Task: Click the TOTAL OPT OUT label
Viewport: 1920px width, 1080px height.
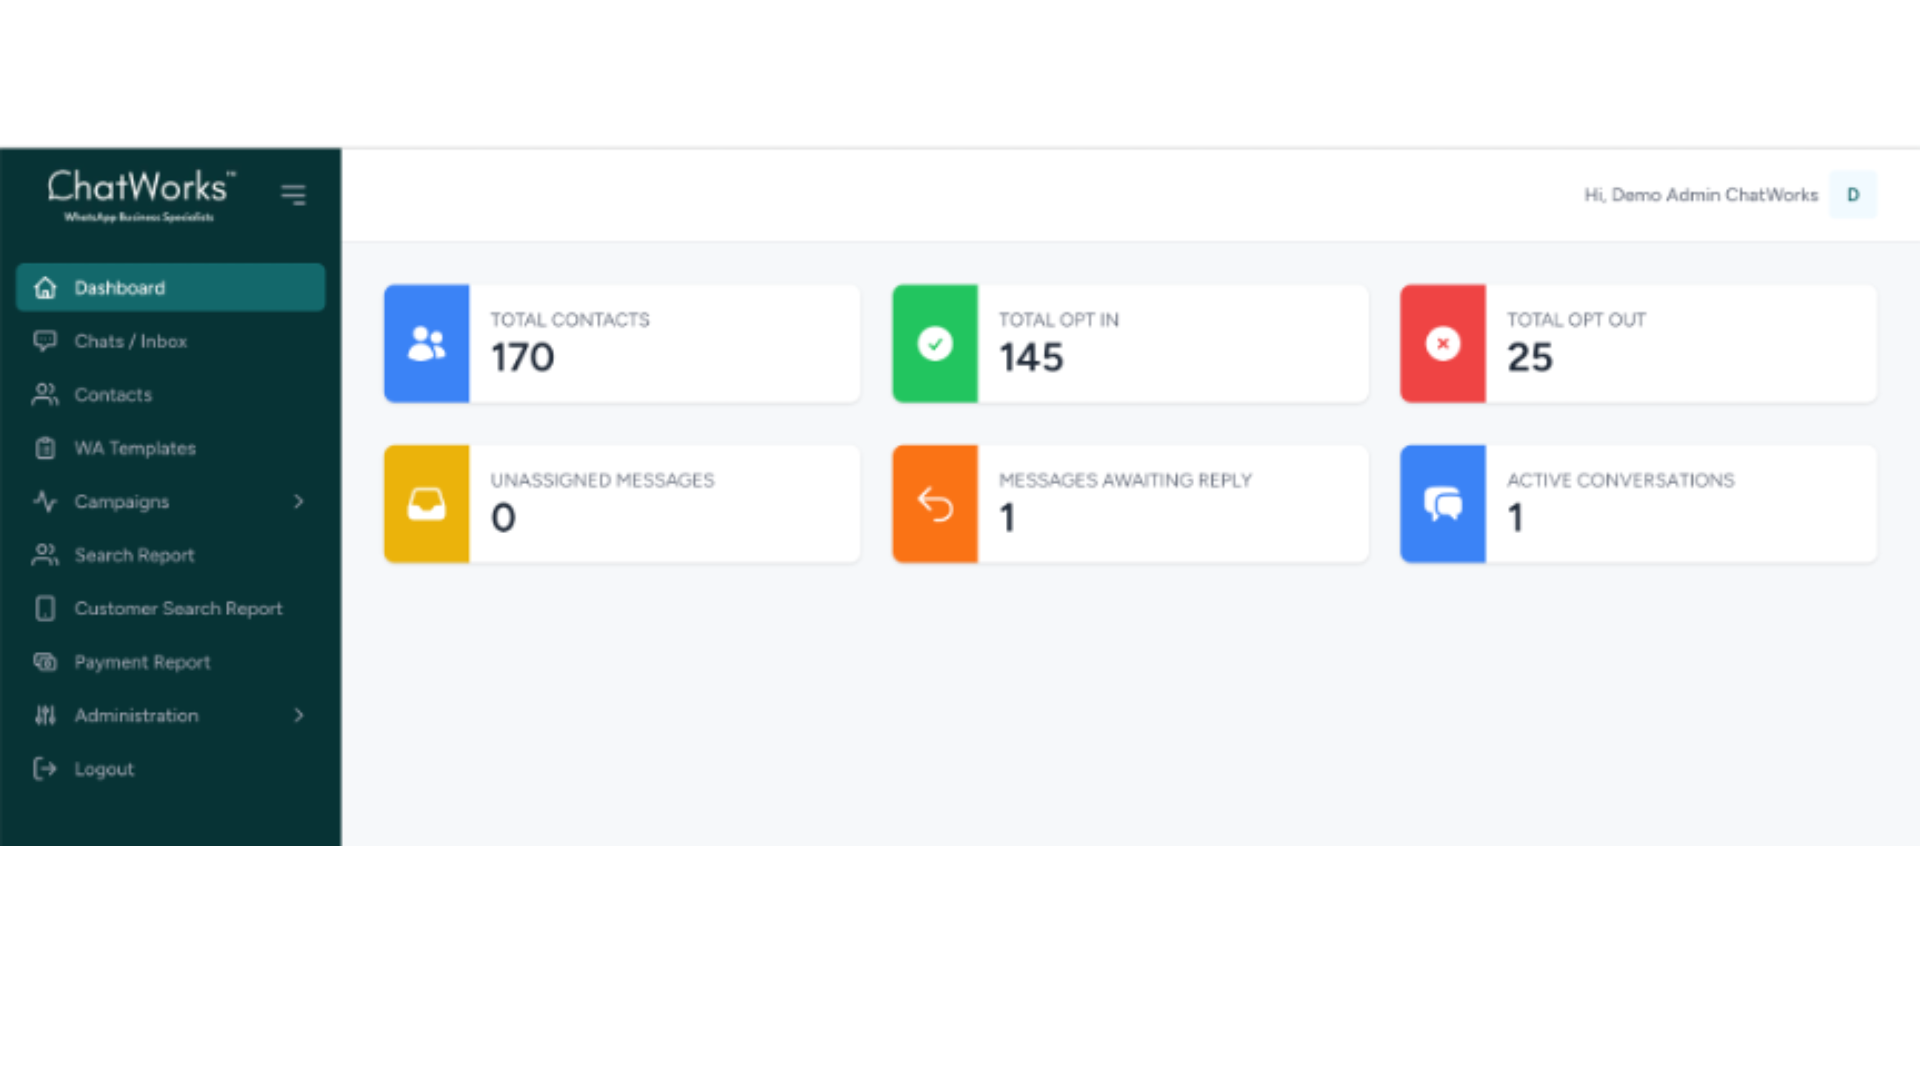Action: coord(1576,320)
